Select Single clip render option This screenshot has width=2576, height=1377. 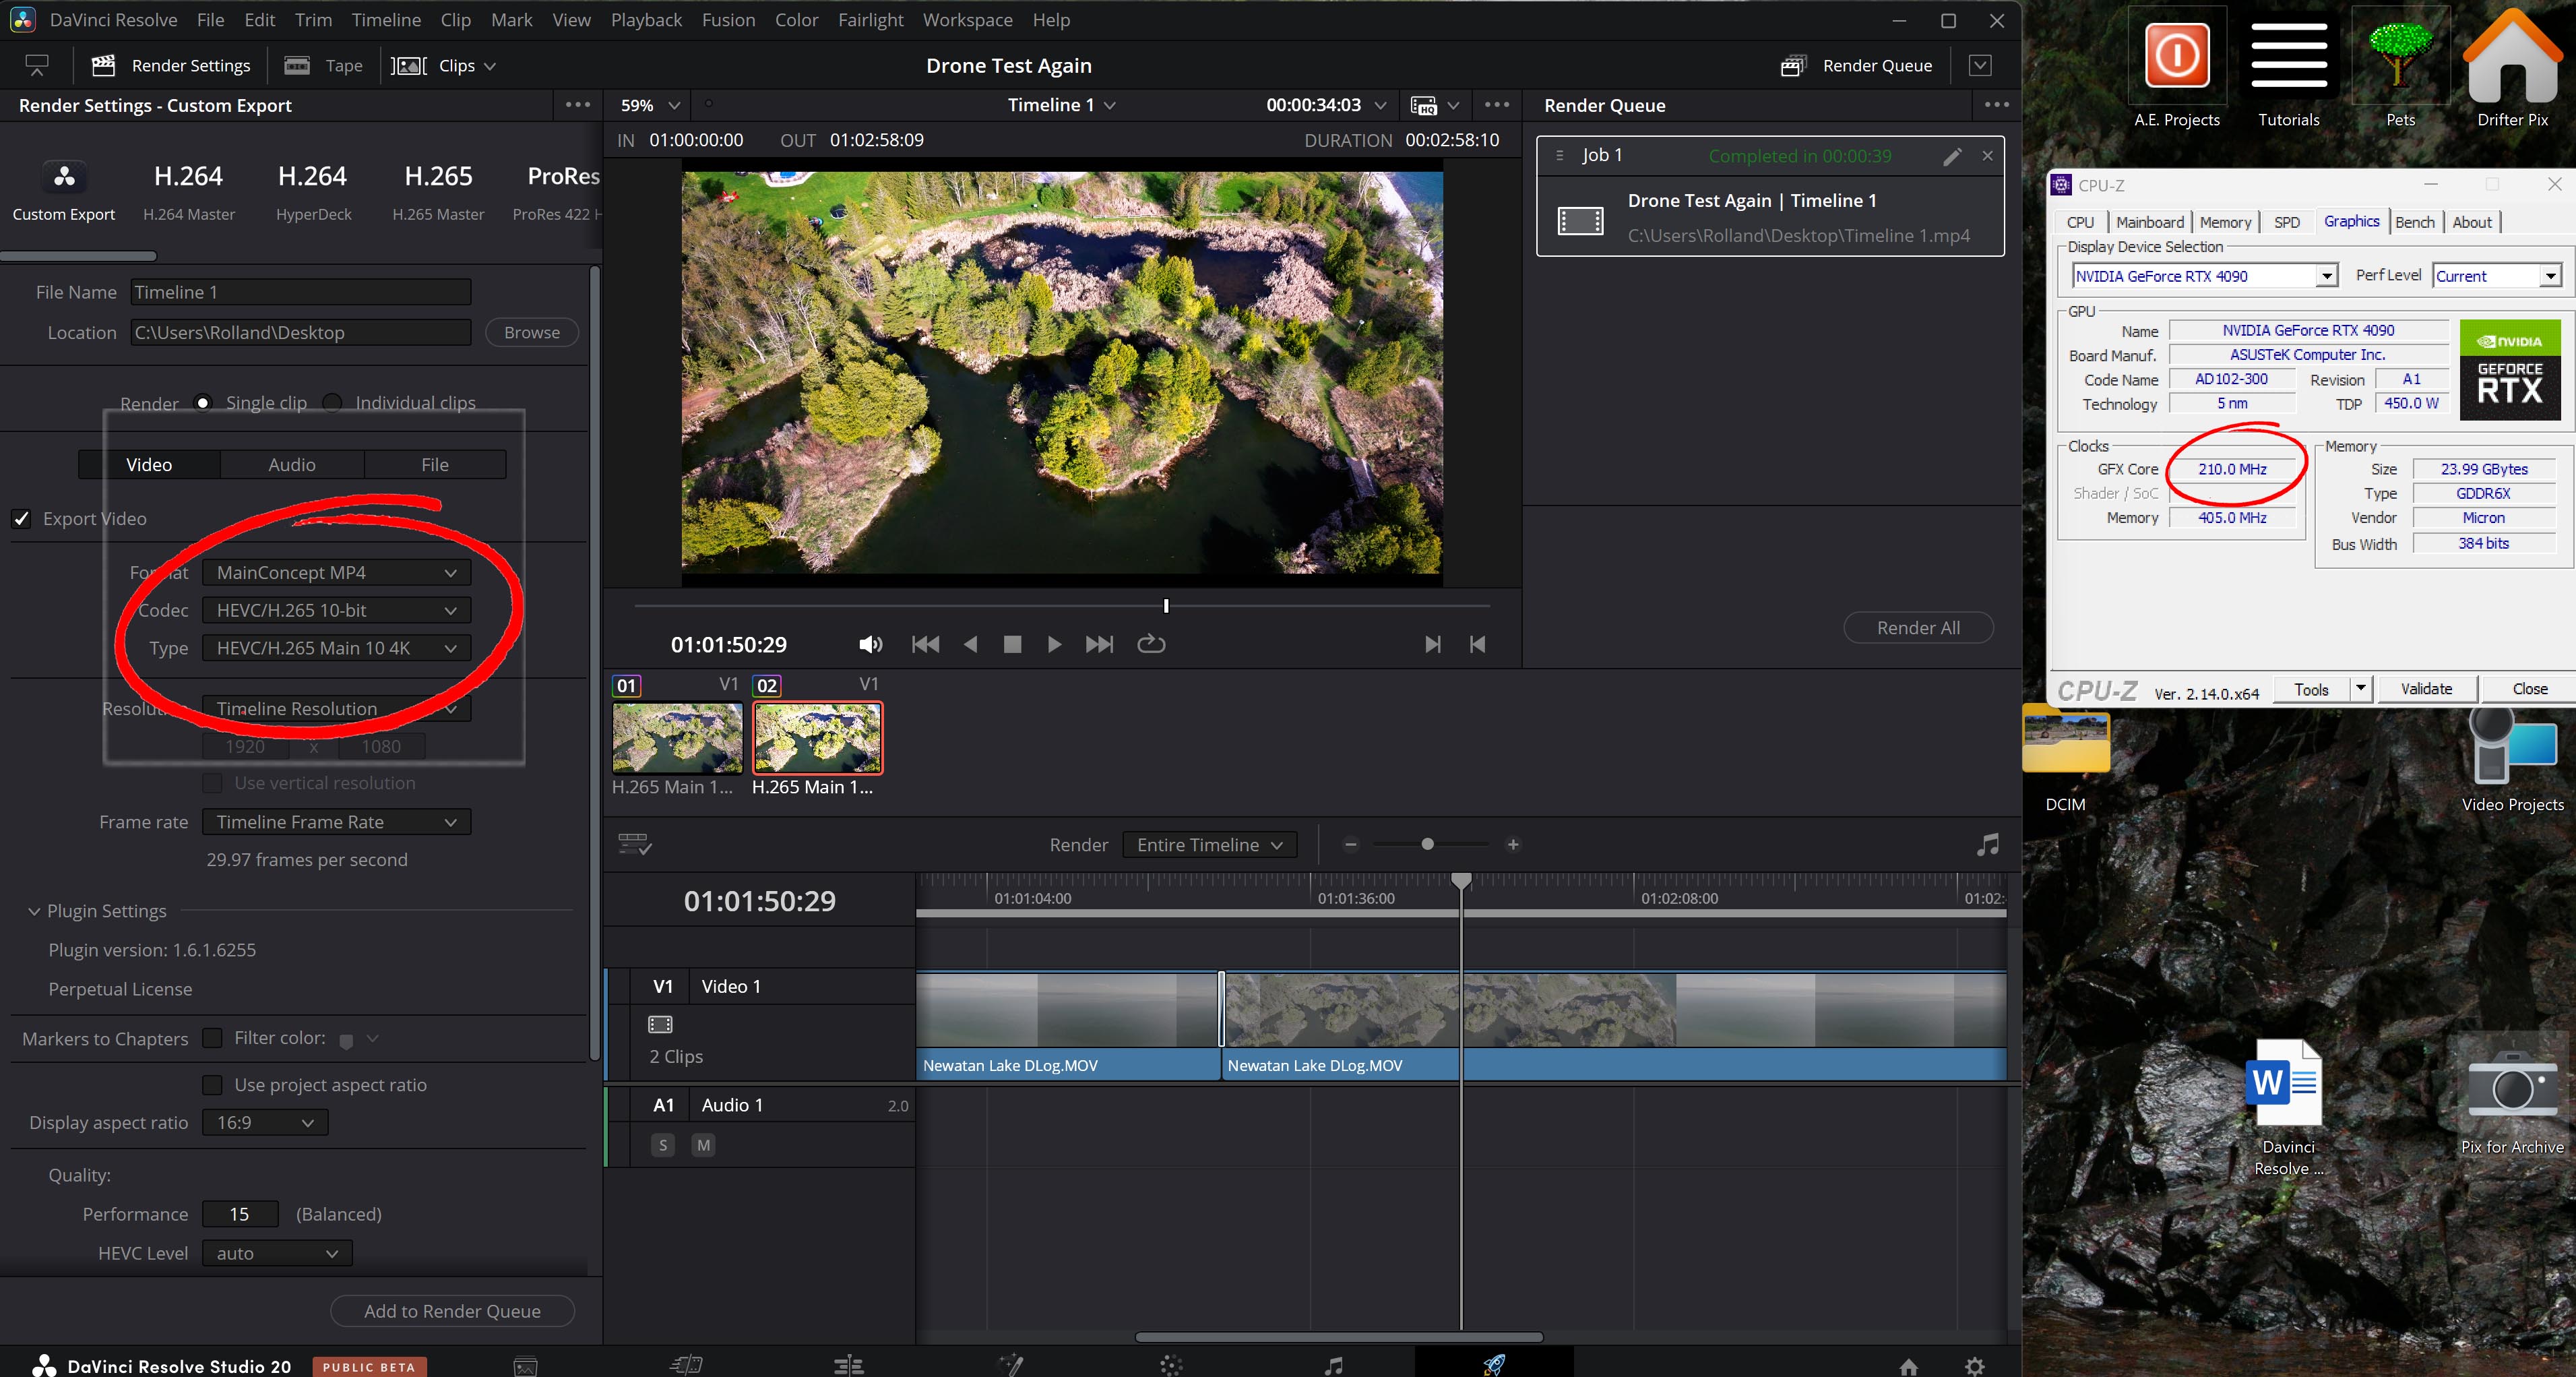[203, 403]
